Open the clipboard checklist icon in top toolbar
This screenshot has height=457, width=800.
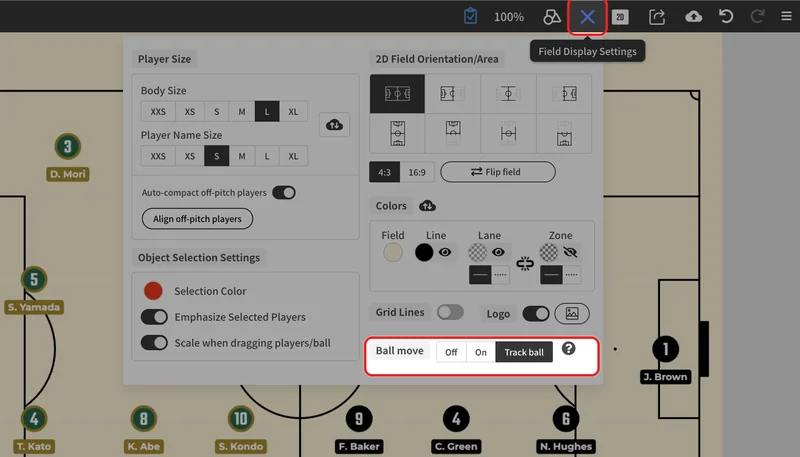click(470, 16)
